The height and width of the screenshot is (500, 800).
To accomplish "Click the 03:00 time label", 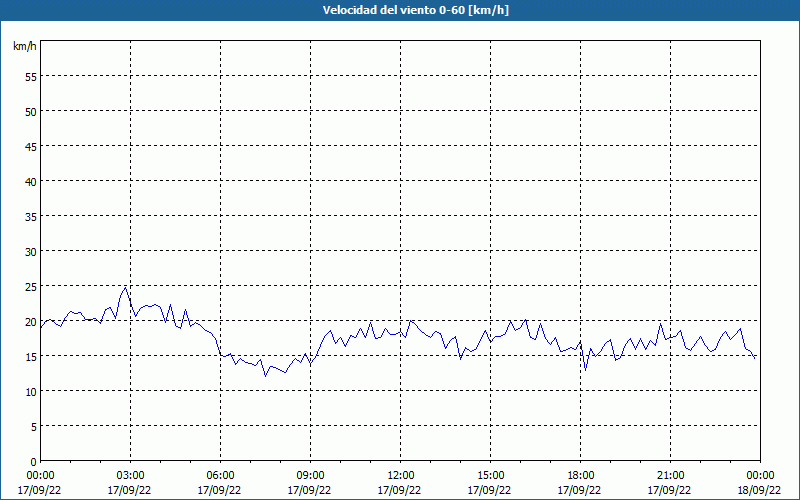I will [x=130, y=476].
